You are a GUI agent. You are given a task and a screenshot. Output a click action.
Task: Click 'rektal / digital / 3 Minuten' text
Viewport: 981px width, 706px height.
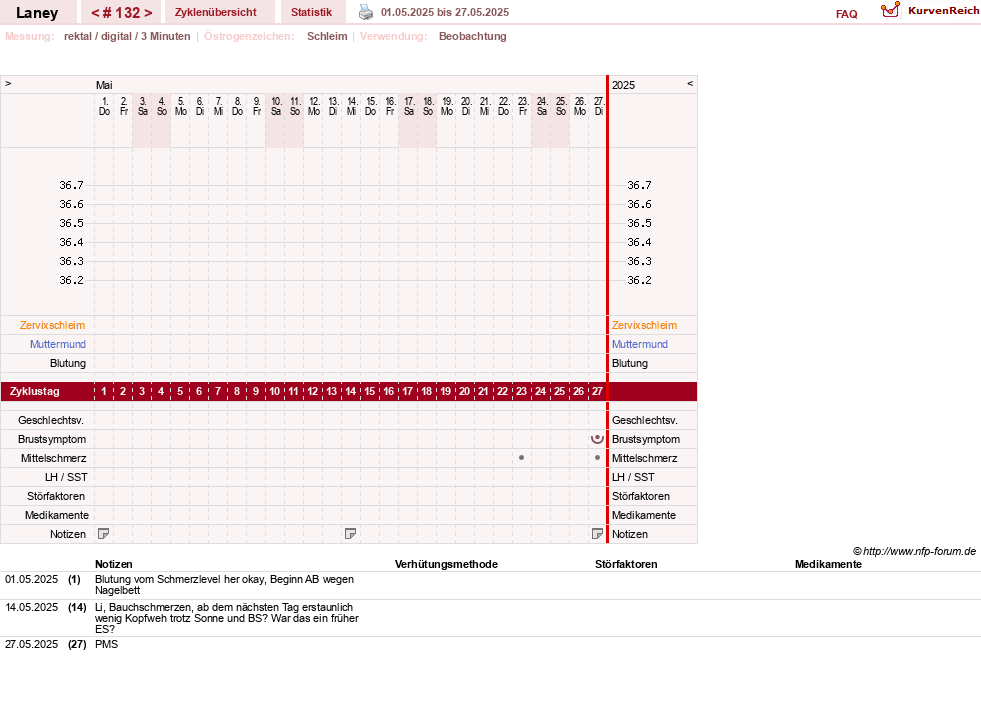point(127,36)
